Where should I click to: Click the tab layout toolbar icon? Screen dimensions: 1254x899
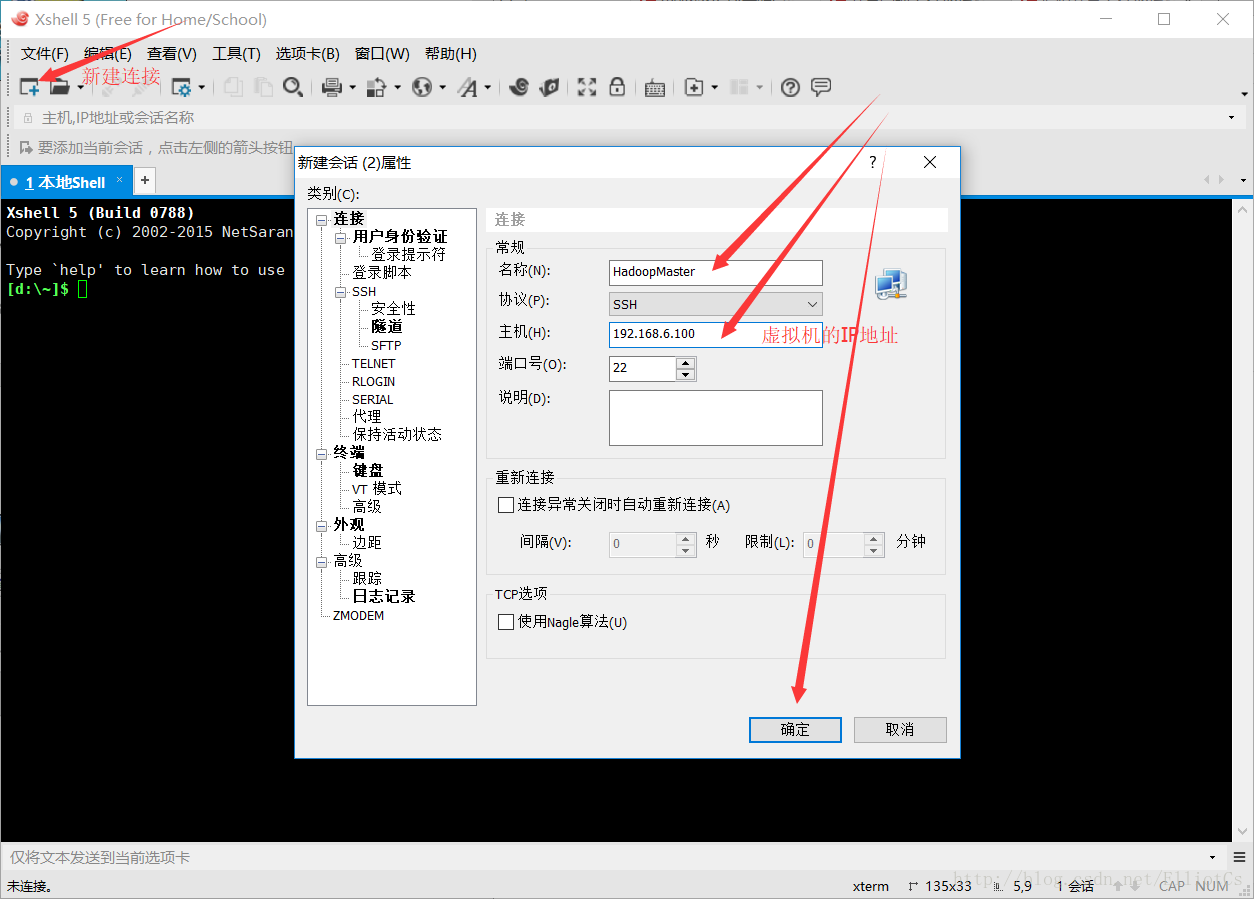(739, 87)
